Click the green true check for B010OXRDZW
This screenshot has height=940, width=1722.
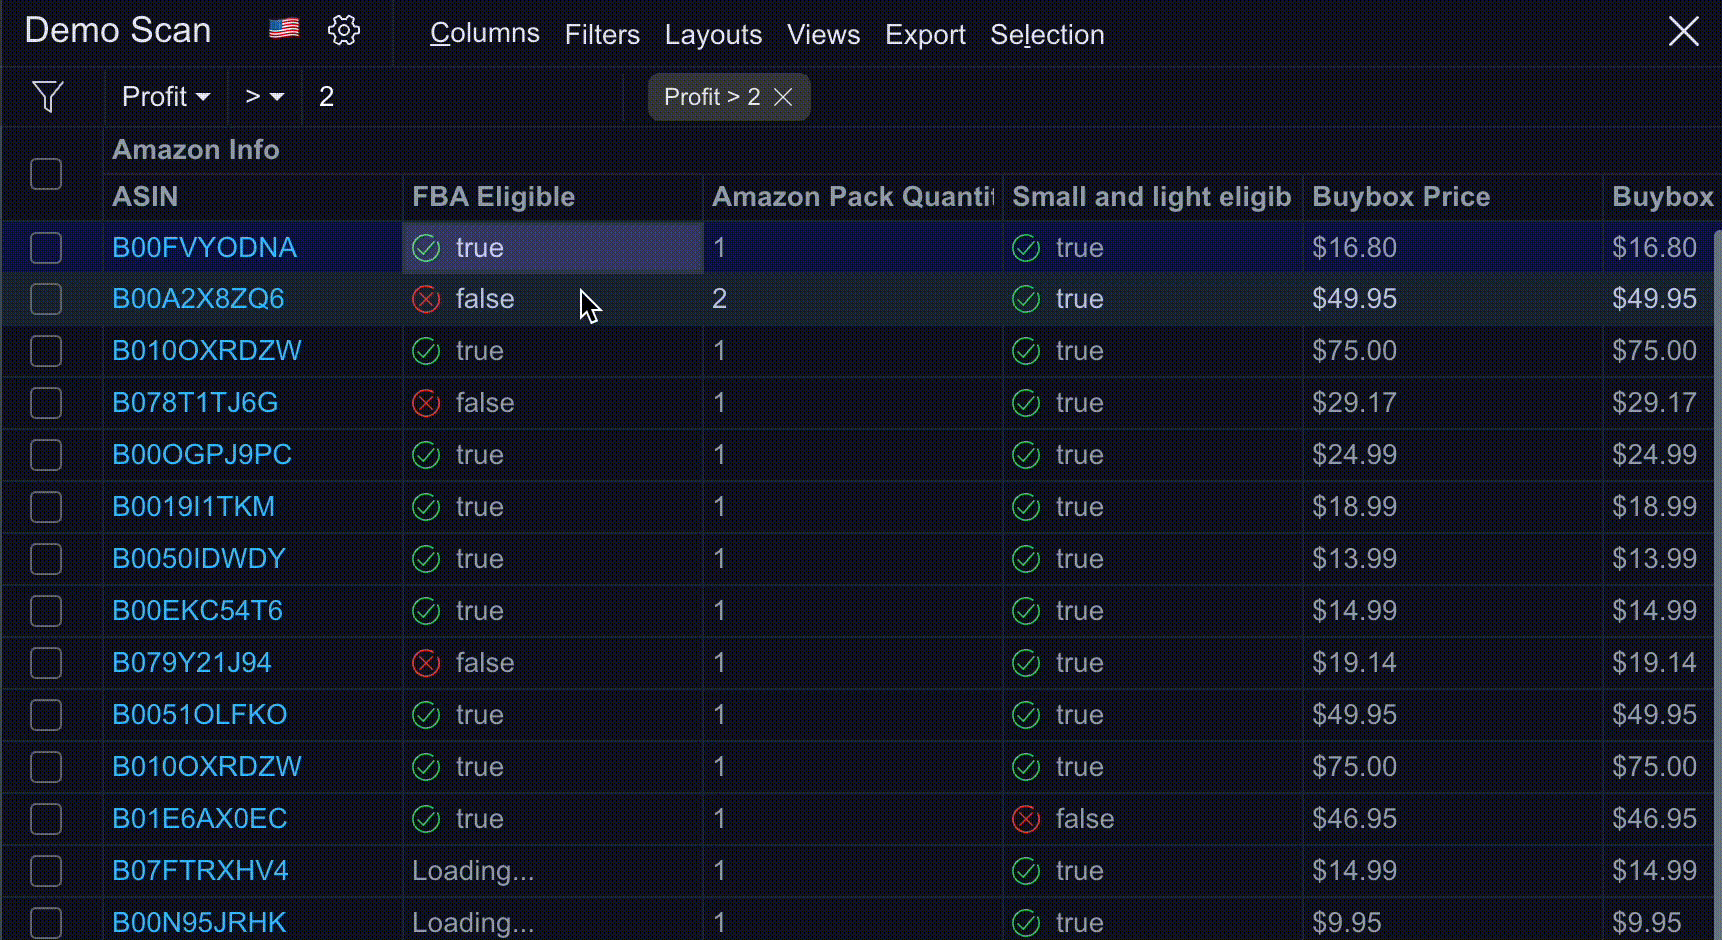426,351
